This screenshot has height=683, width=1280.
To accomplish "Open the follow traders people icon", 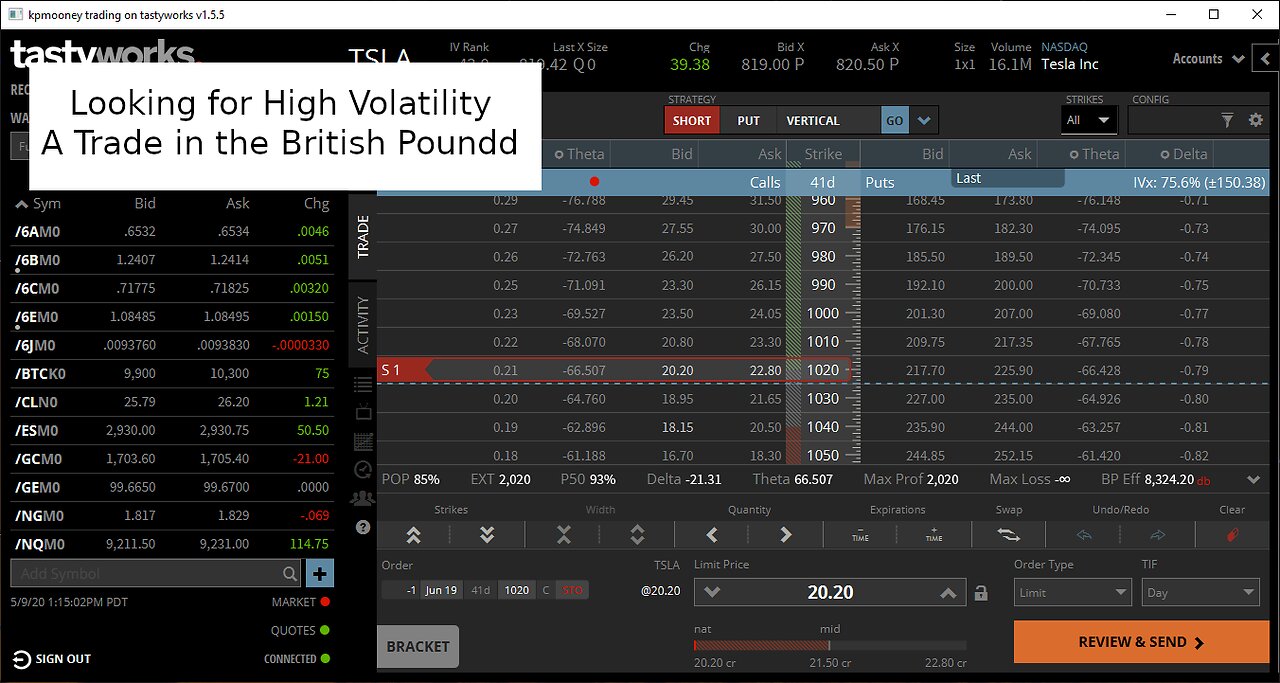I will (x=363, y=498).
